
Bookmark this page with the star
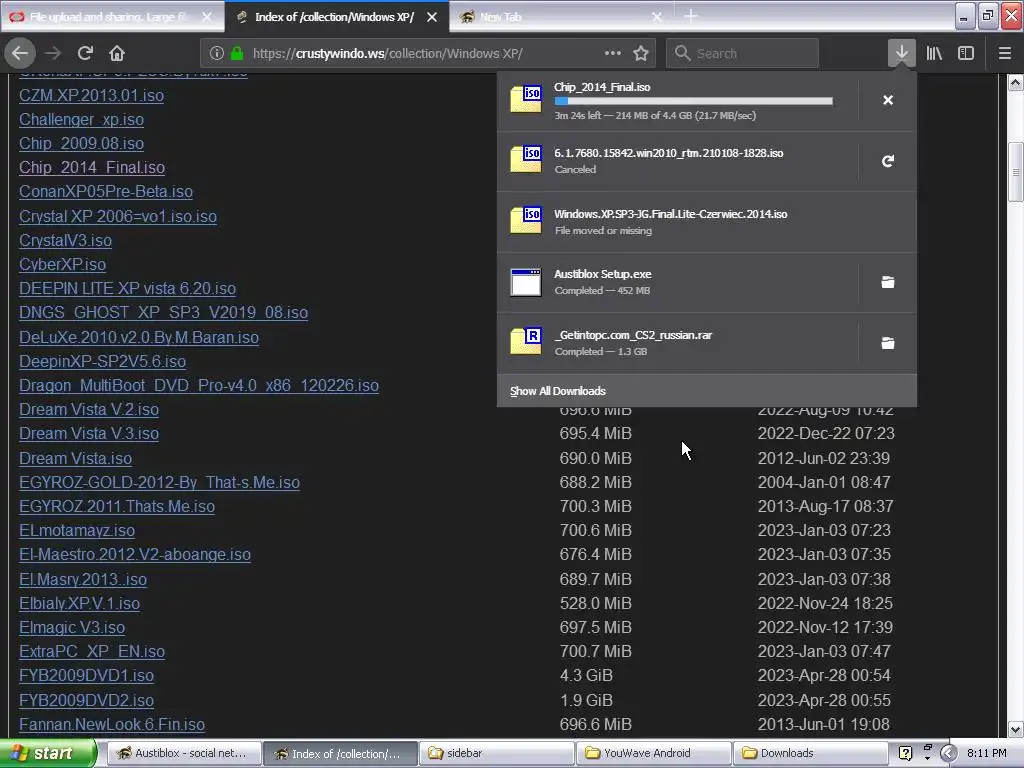pos(641,54)
